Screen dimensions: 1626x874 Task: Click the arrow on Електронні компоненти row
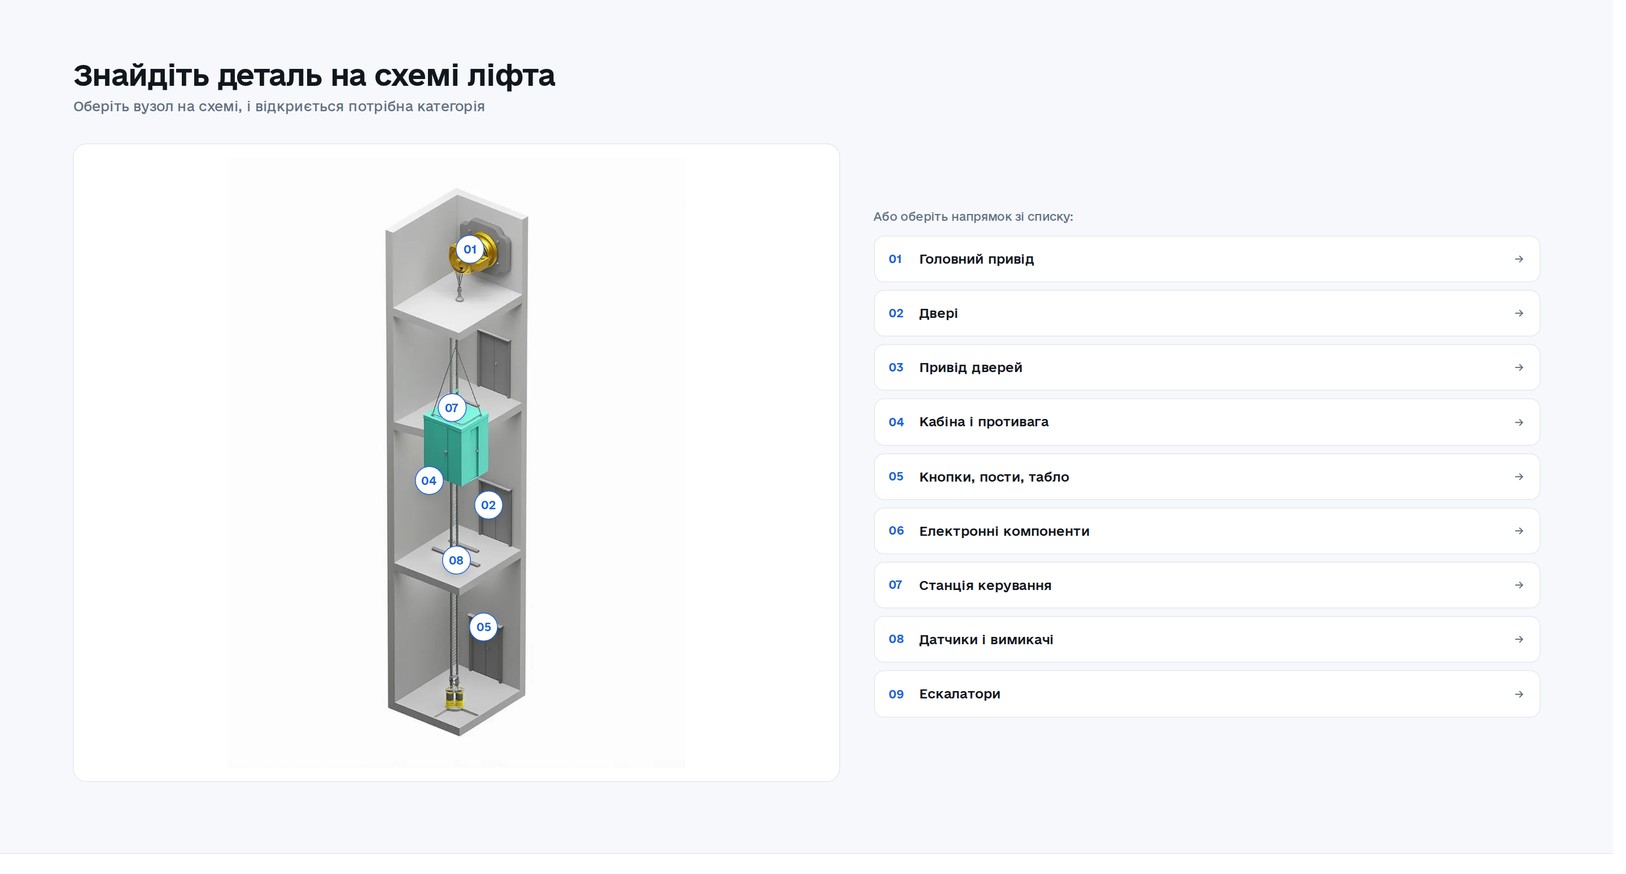coord(1519,531)
